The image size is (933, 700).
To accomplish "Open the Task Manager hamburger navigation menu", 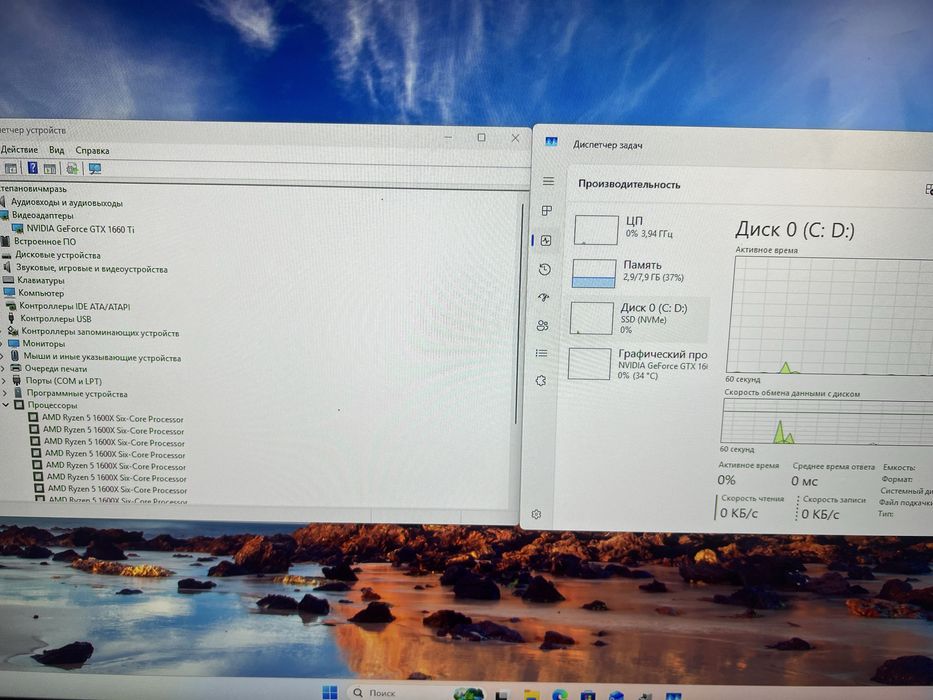I will click(548, 181).
